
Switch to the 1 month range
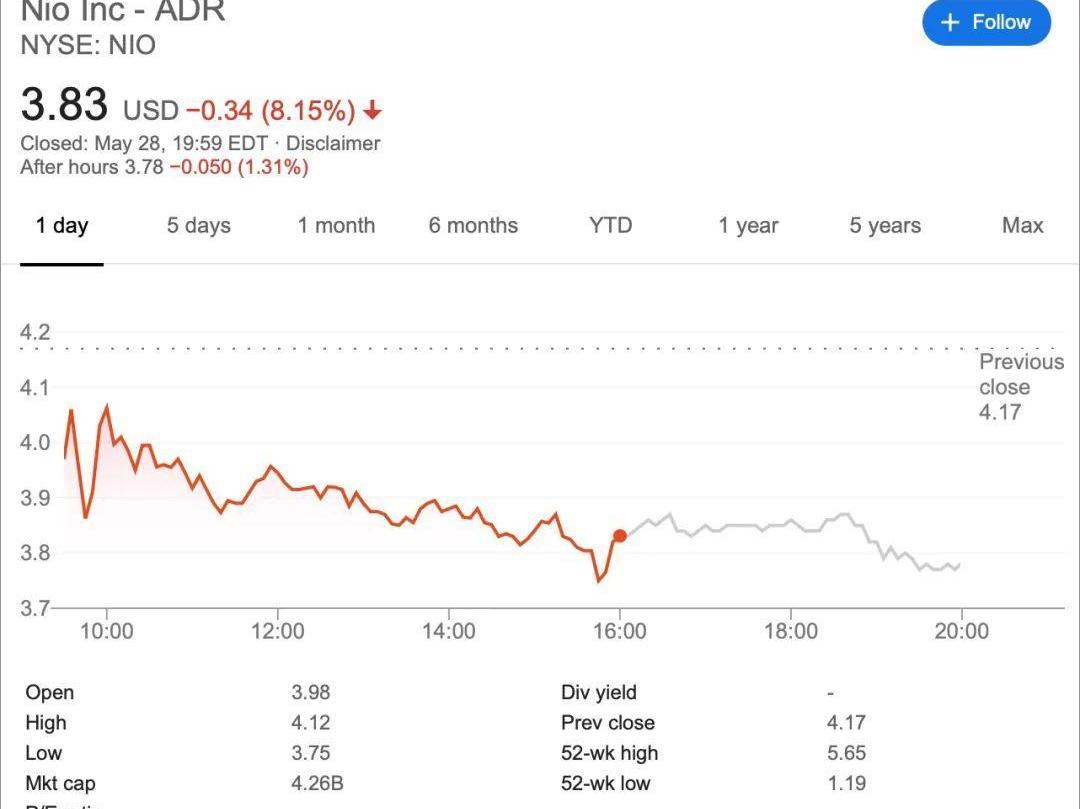336,225
